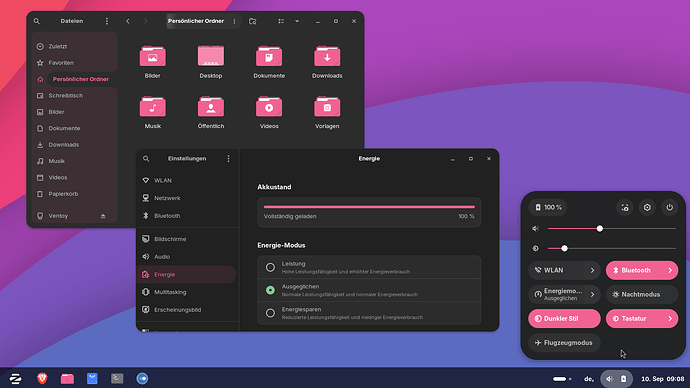
Task: Open Audio settings panel
Action: pos(187,256)
